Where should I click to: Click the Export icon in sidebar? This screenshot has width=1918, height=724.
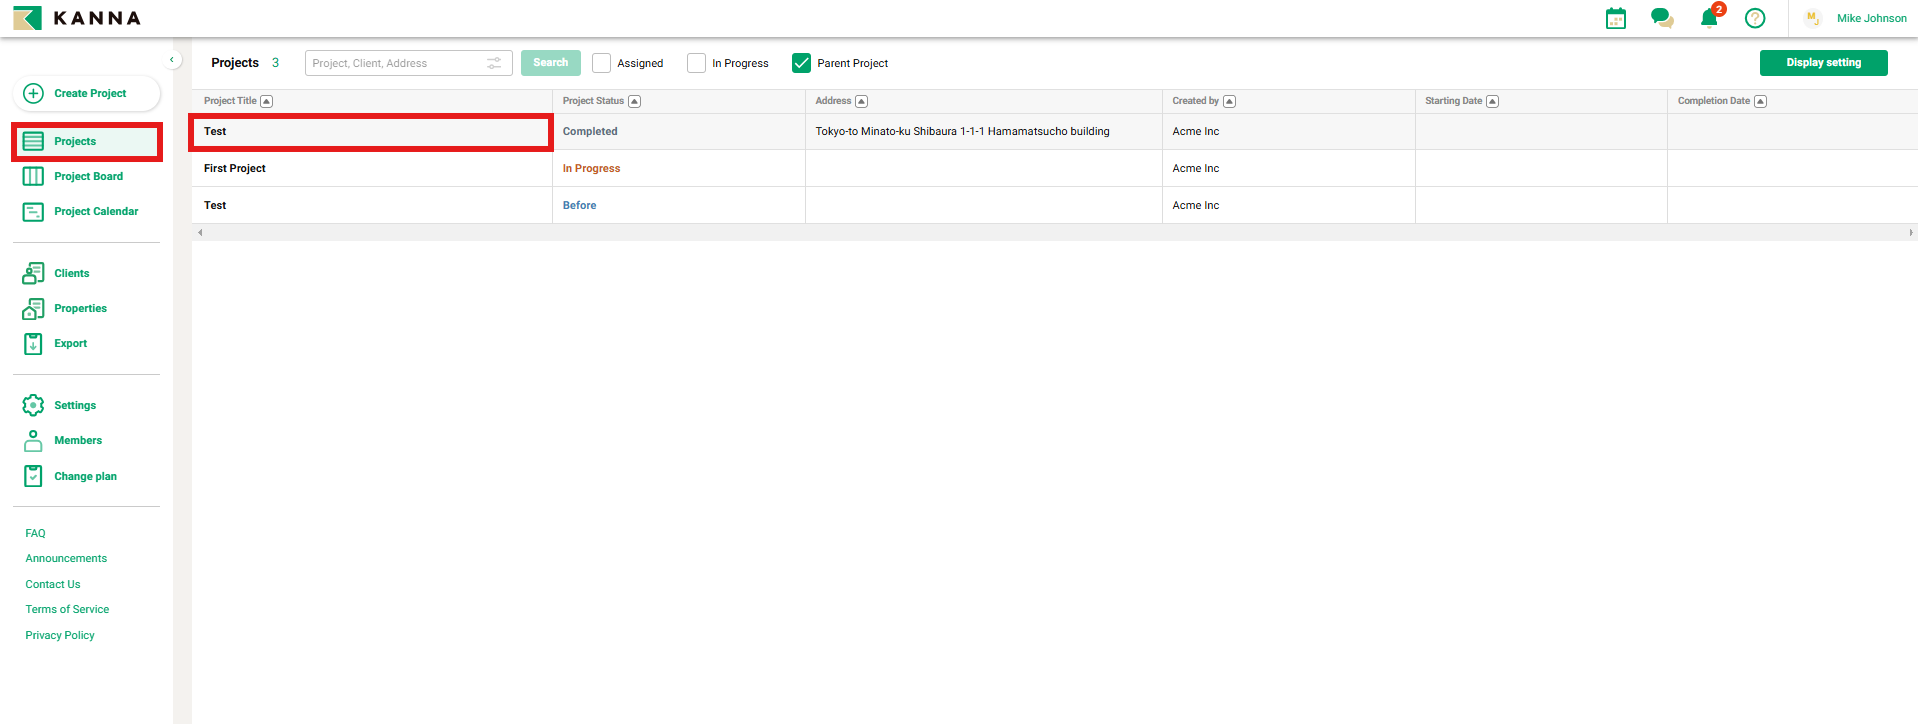point(33,343)
